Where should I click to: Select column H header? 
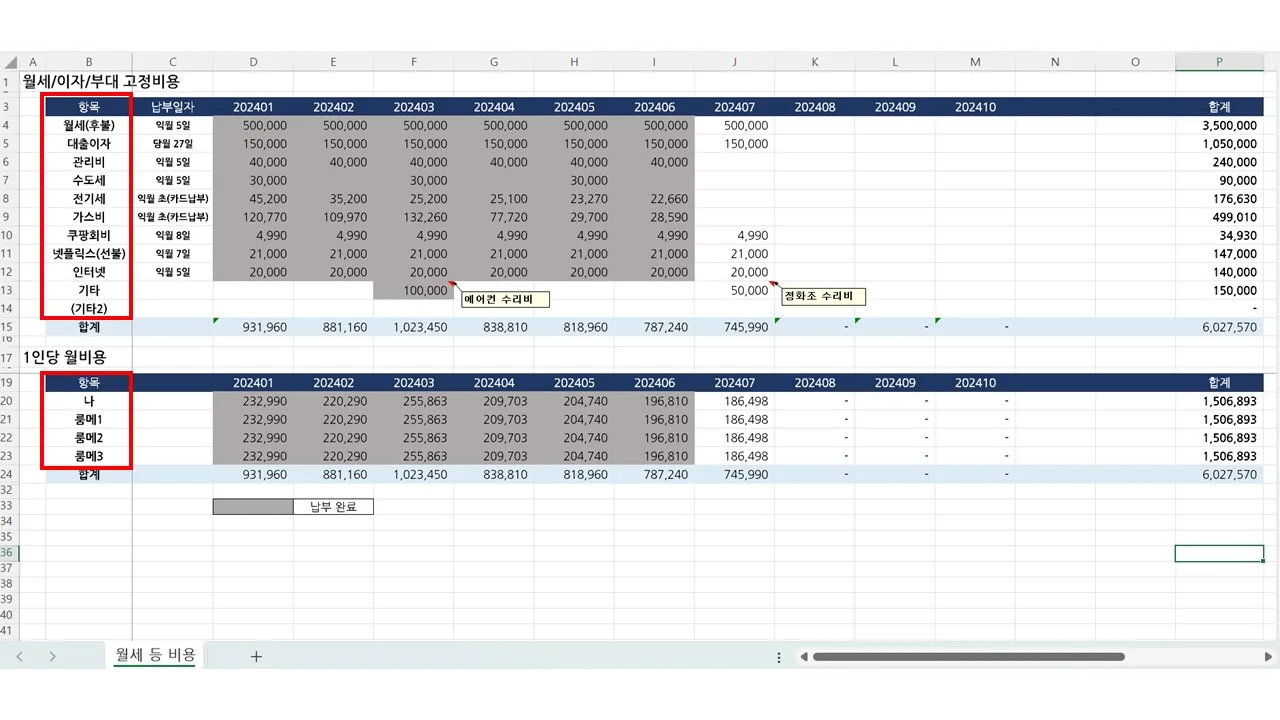pos(574,62)
